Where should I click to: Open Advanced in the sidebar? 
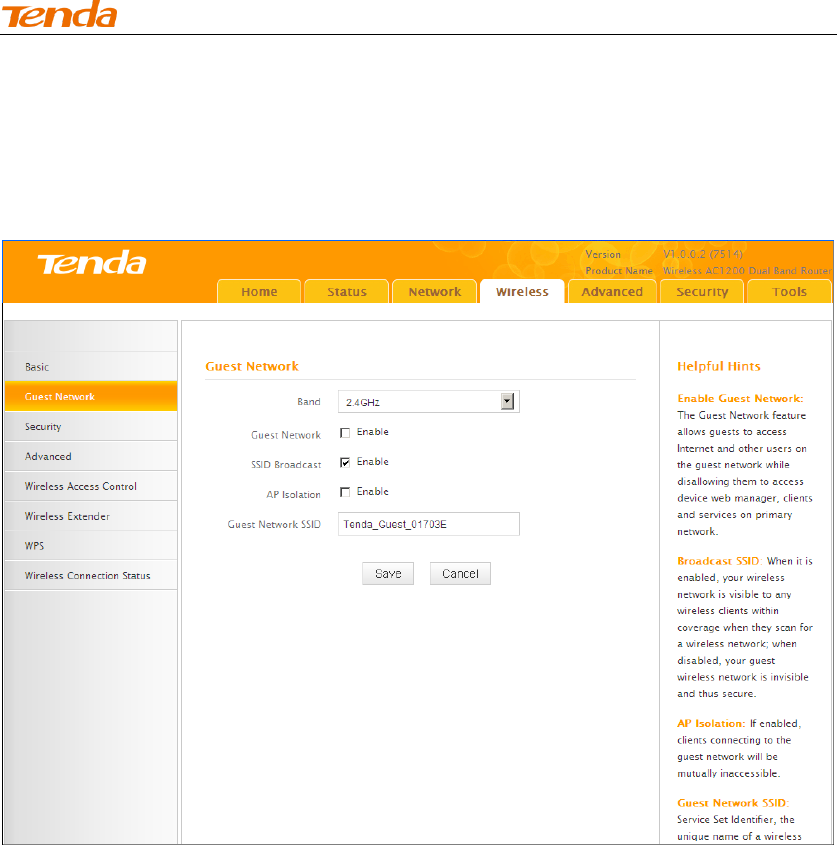(91, 456)
